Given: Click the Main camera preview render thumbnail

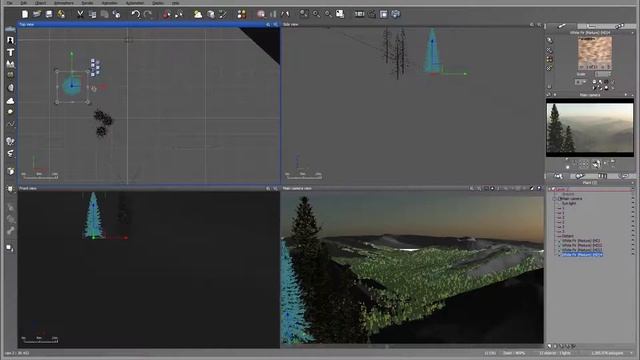Looking at the screenshot, I should click(x=590, y=128).
